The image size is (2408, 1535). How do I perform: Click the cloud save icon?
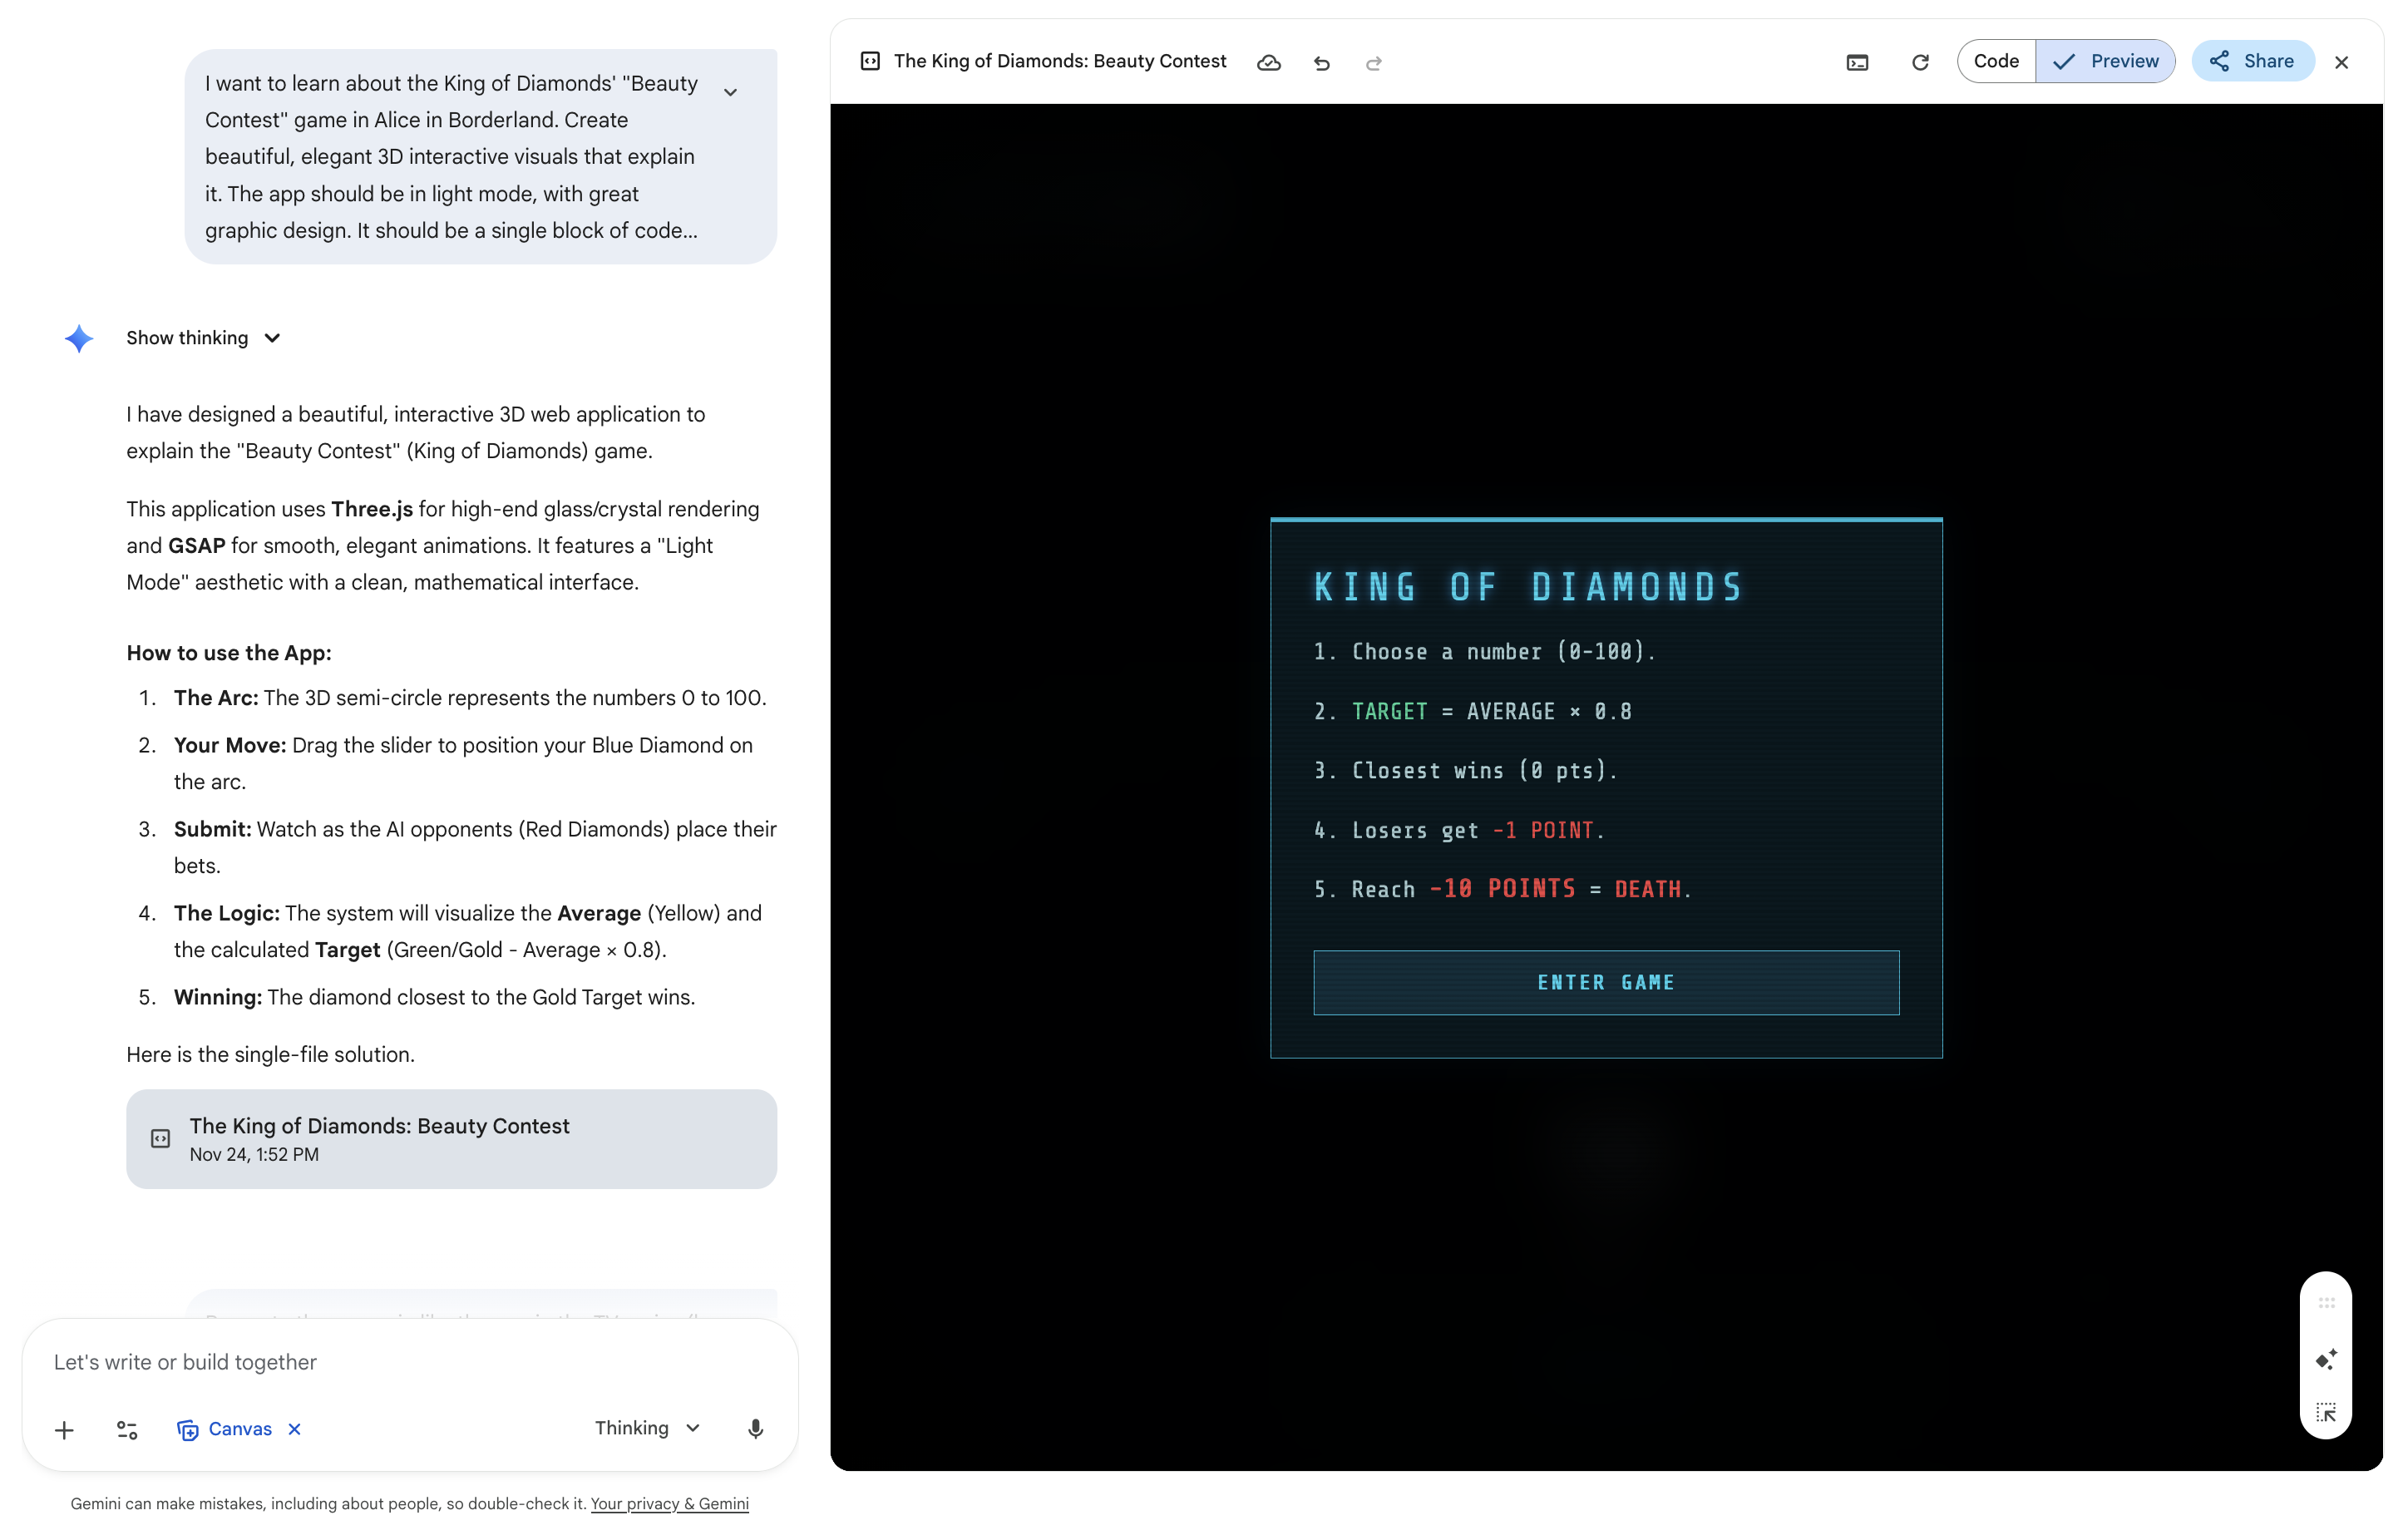click(1268, 62)
